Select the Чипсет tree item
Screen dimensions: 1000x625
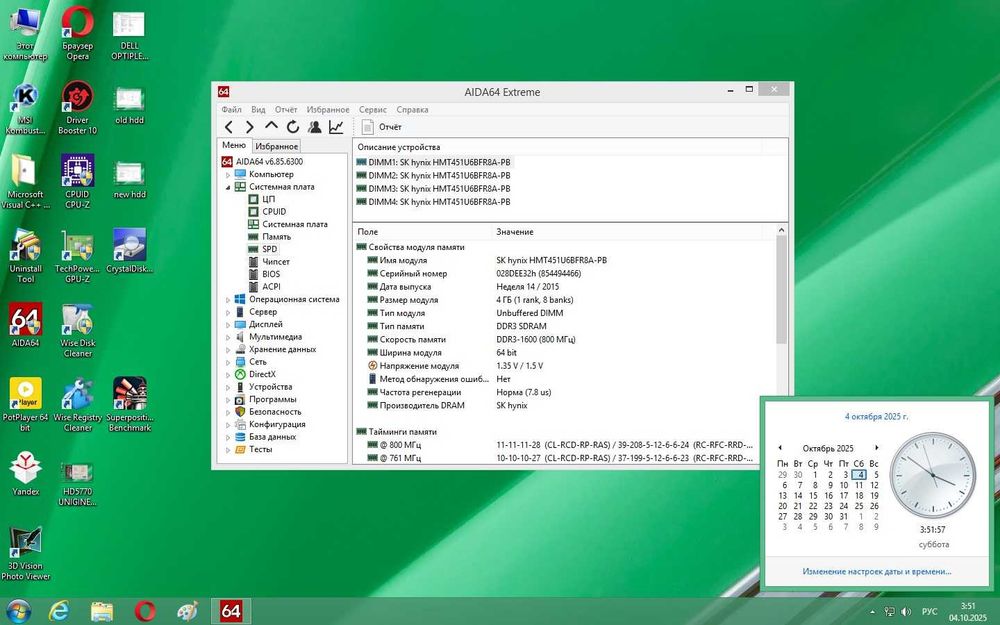tap(276, 262)
